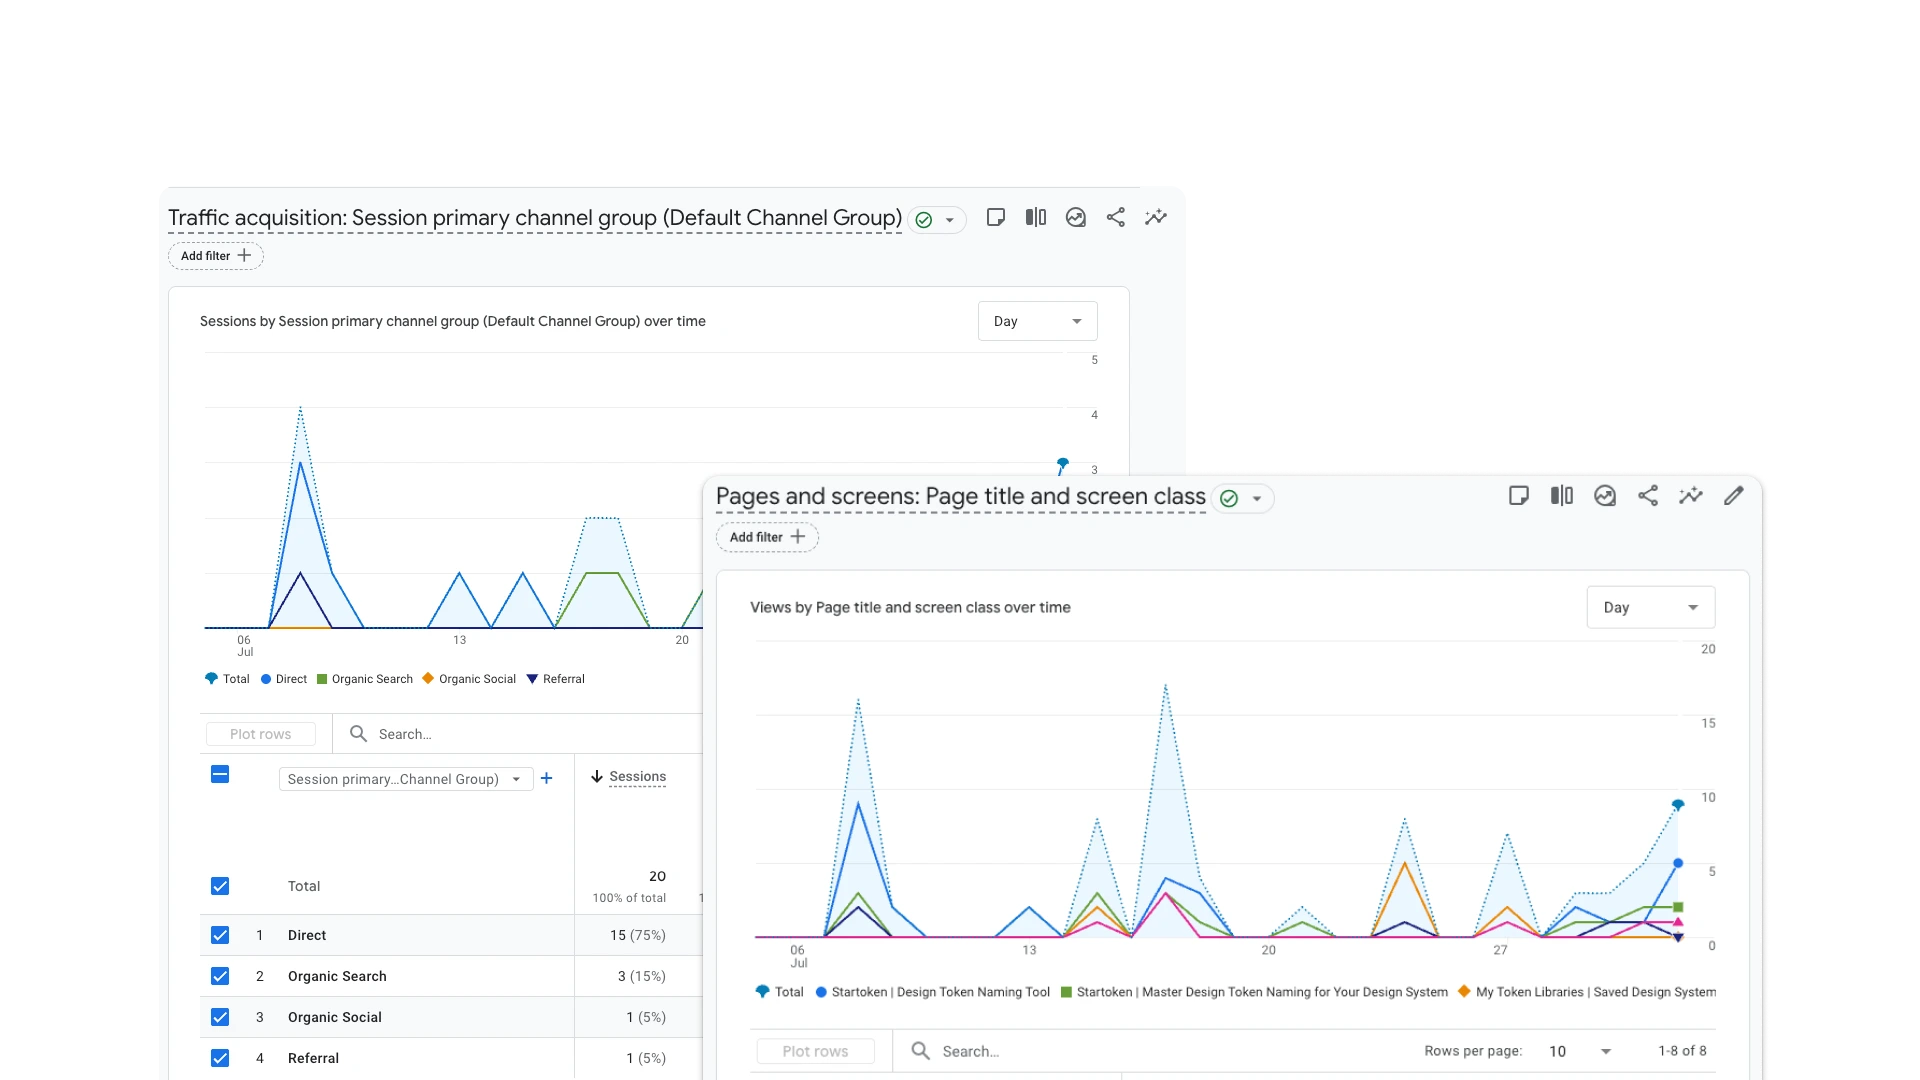
Task: Open the insights icon in Pages and screens header
Action: tap(1691, 496)
